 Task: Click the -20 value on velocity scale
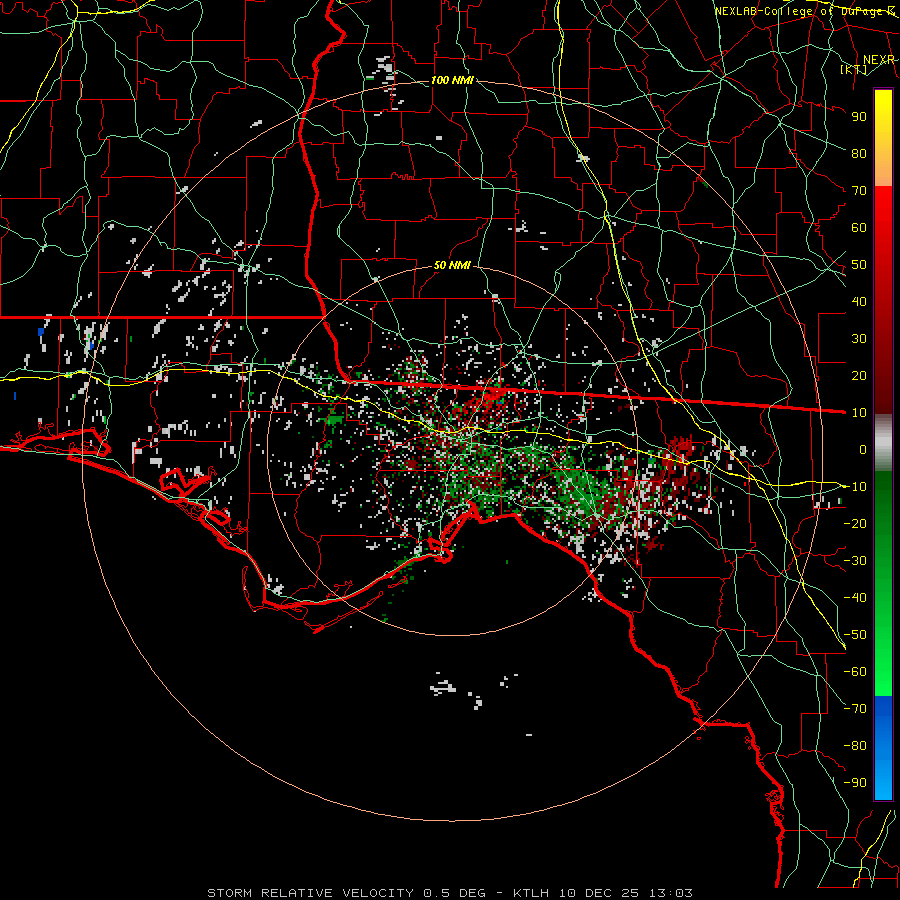pos(855,523)
